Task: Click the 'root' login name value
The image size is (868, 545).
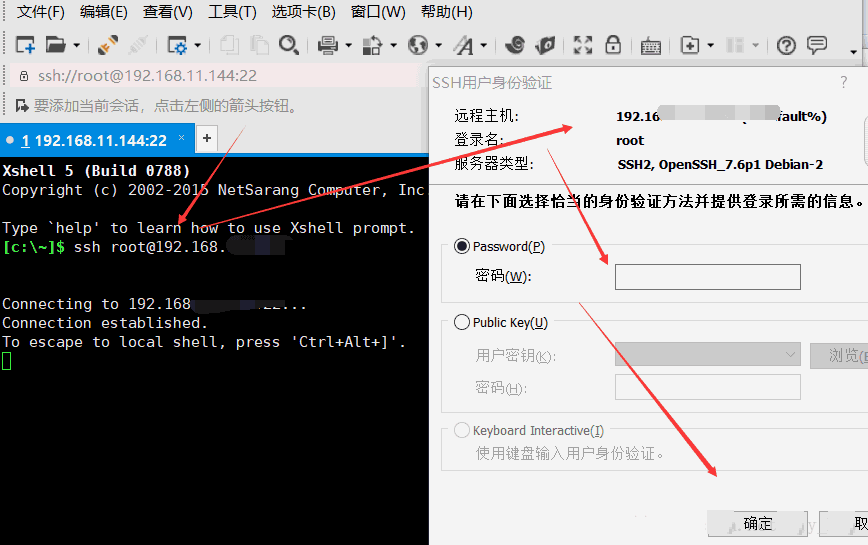Action: coord(630,141)
